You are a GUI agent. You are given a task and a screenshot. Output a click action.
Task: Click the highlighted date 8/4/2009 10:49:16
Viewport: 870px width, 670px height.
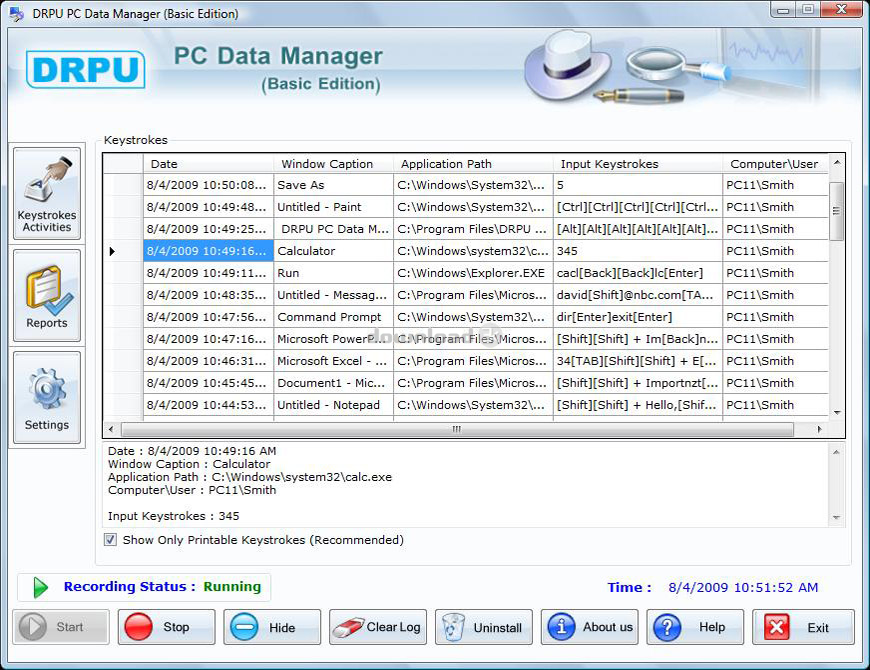(208, 251)
